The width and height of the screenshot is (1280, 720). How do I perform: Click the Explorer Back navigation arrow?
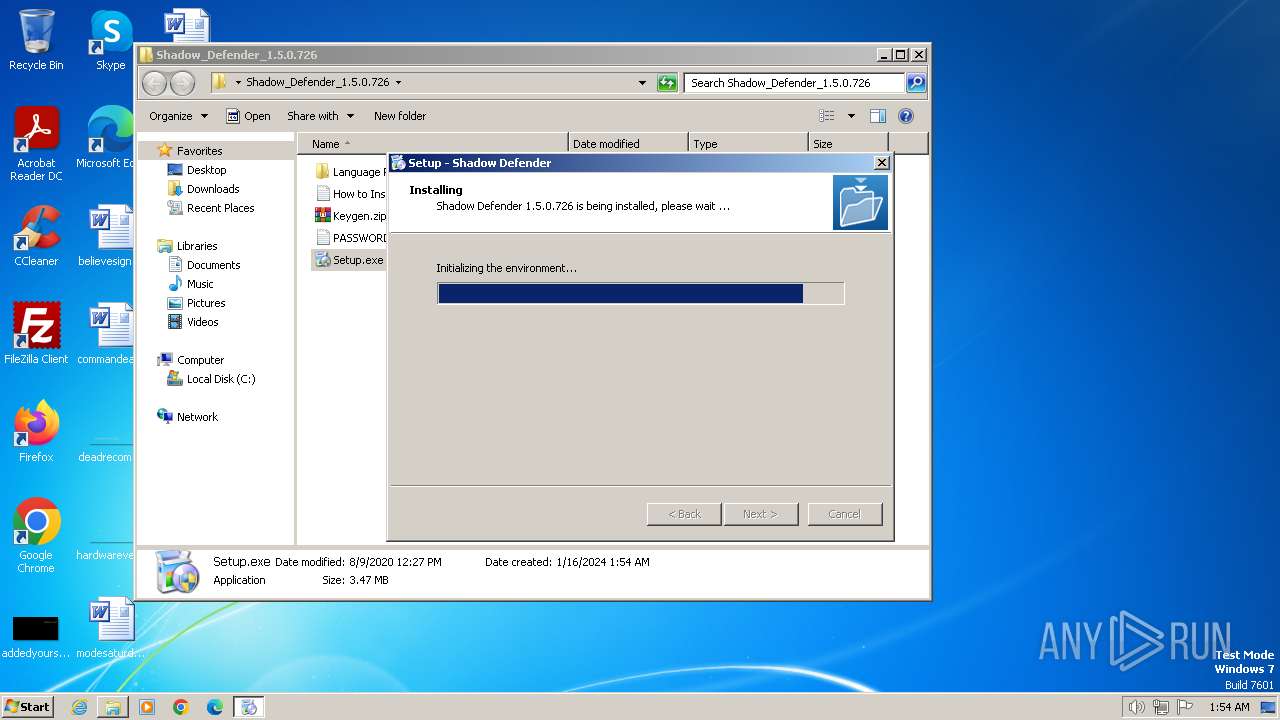point(154,83)
